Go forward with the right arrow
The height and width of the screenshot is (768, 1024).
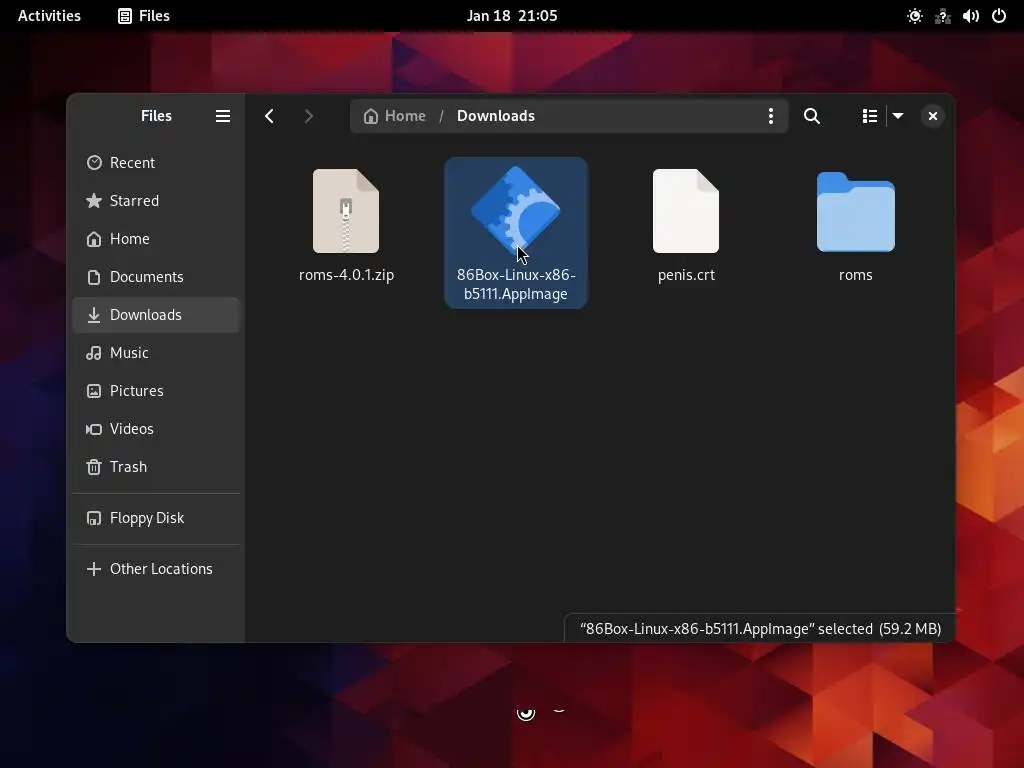click(308, 116)
